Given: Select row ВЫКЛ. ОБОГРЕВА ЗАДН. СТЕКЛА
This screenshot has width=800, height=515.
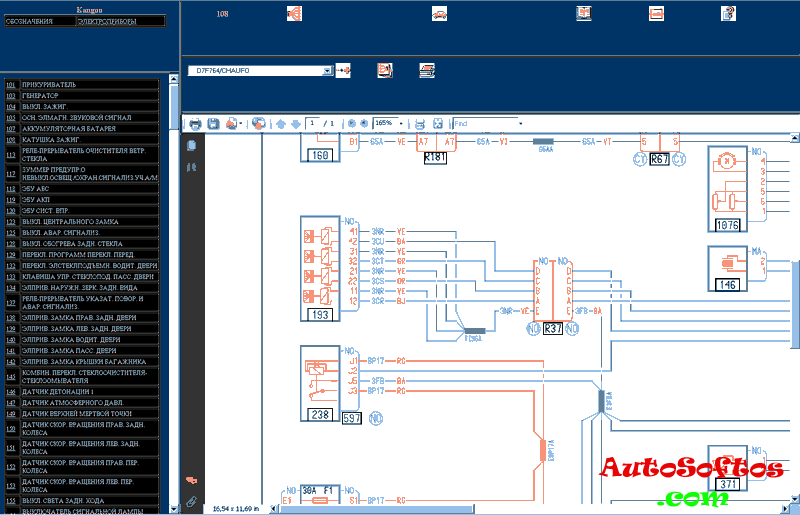Looking at the screenshot, I should [x=82, y=243].
